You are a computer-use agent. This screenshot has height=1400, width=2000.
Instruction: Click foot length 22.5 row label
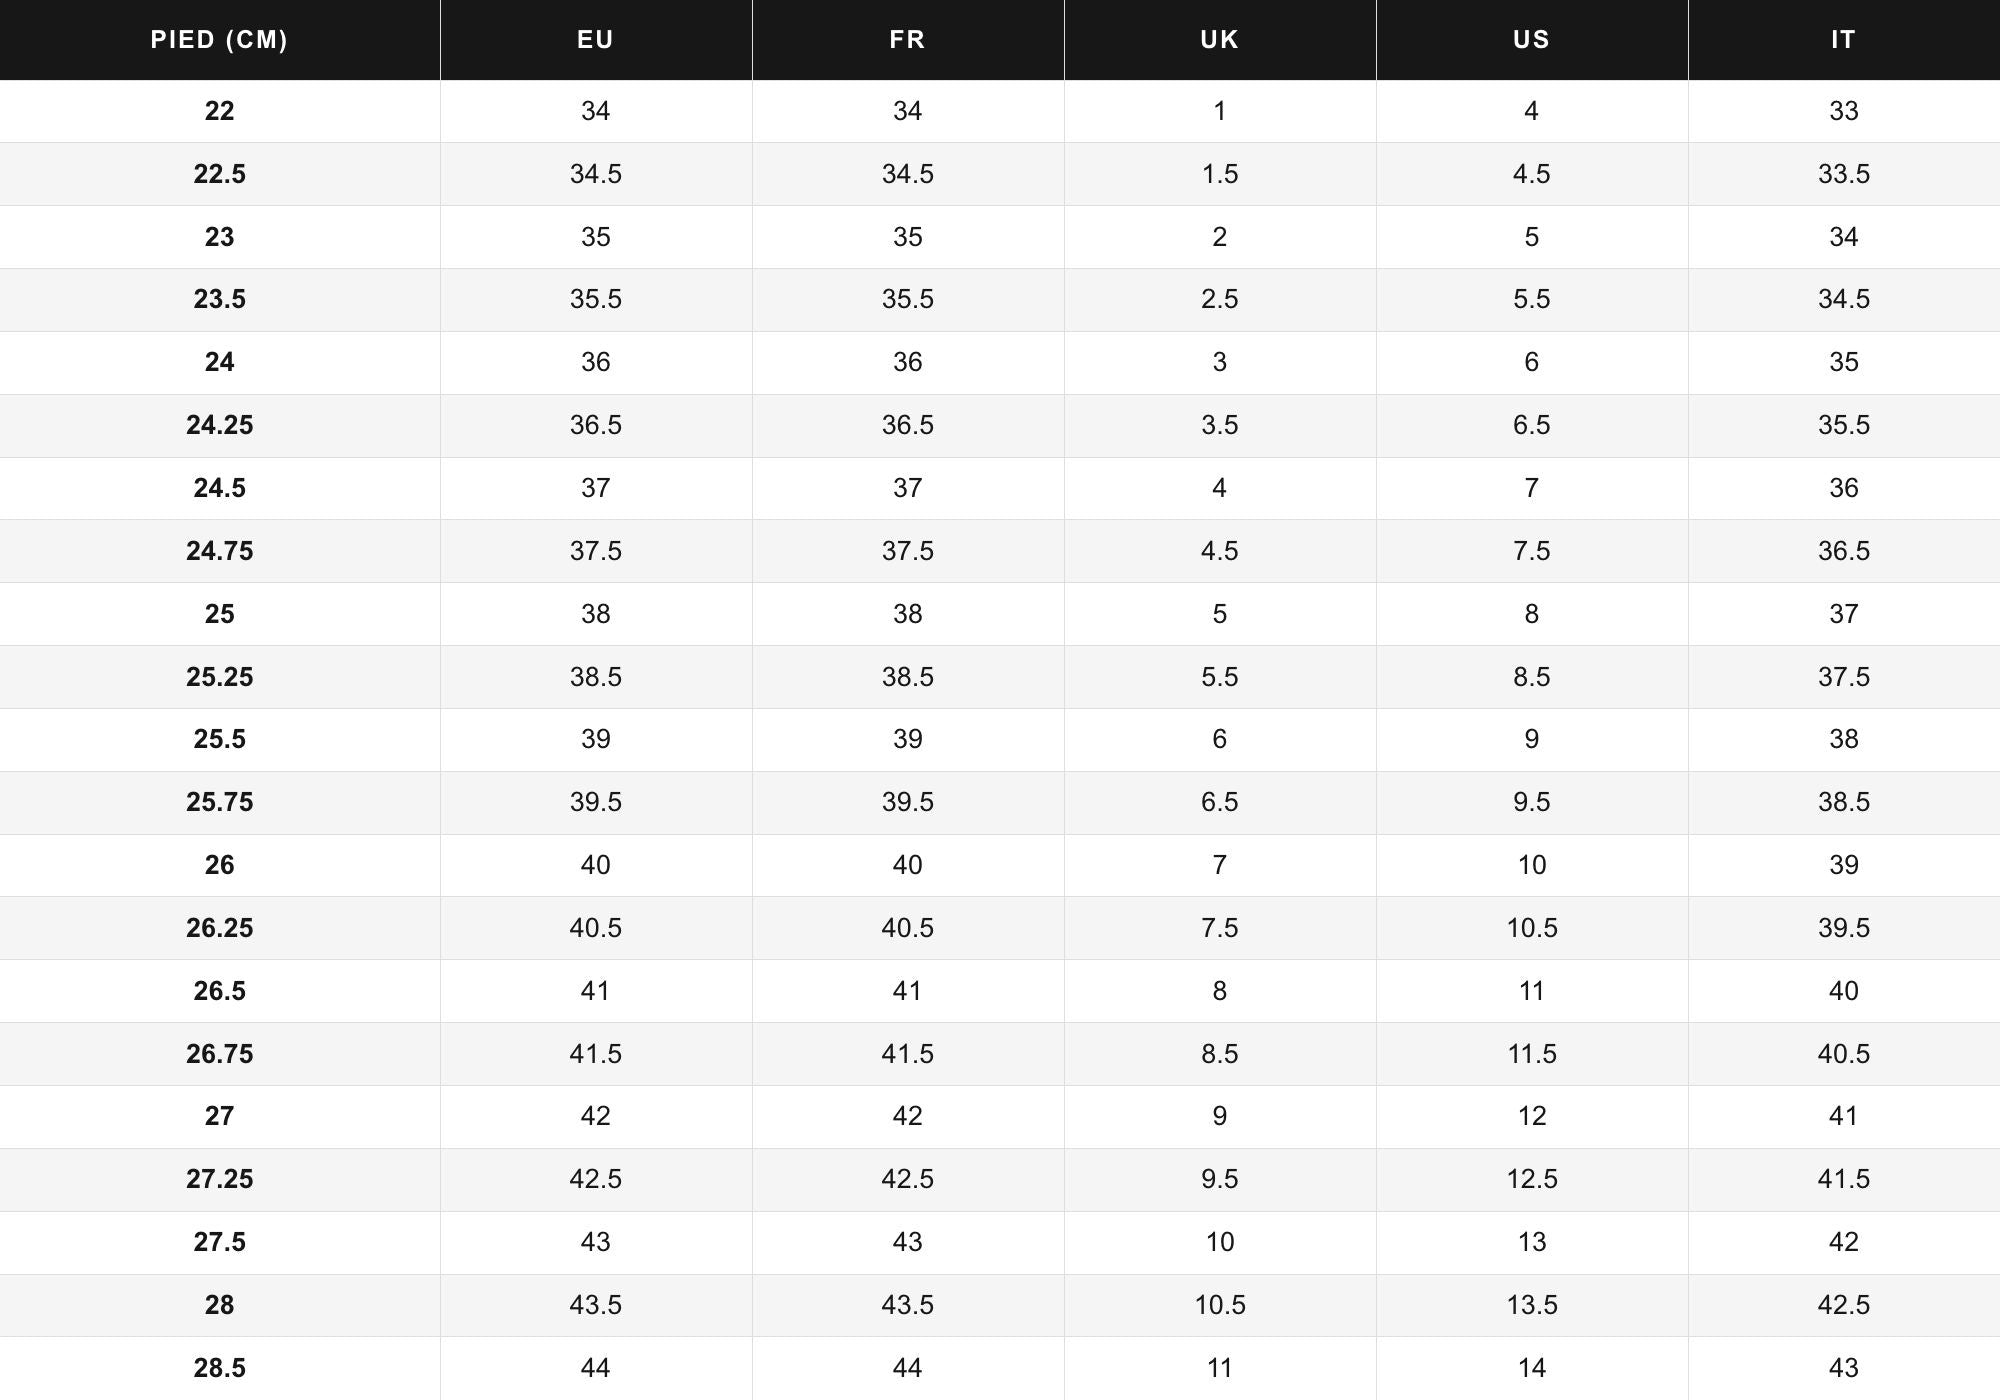click(x=219, y=174)
